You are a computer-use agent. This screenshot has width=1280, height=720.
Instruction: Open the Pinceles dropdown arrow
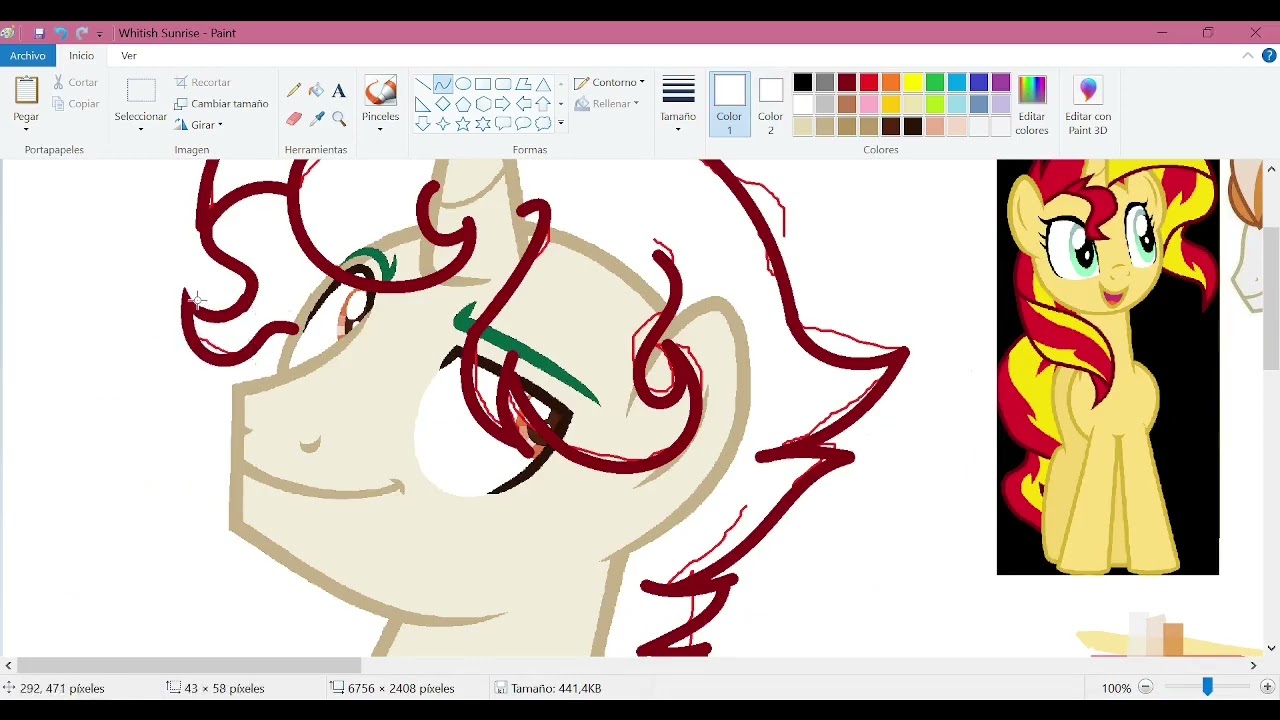(x=380, y=130)
